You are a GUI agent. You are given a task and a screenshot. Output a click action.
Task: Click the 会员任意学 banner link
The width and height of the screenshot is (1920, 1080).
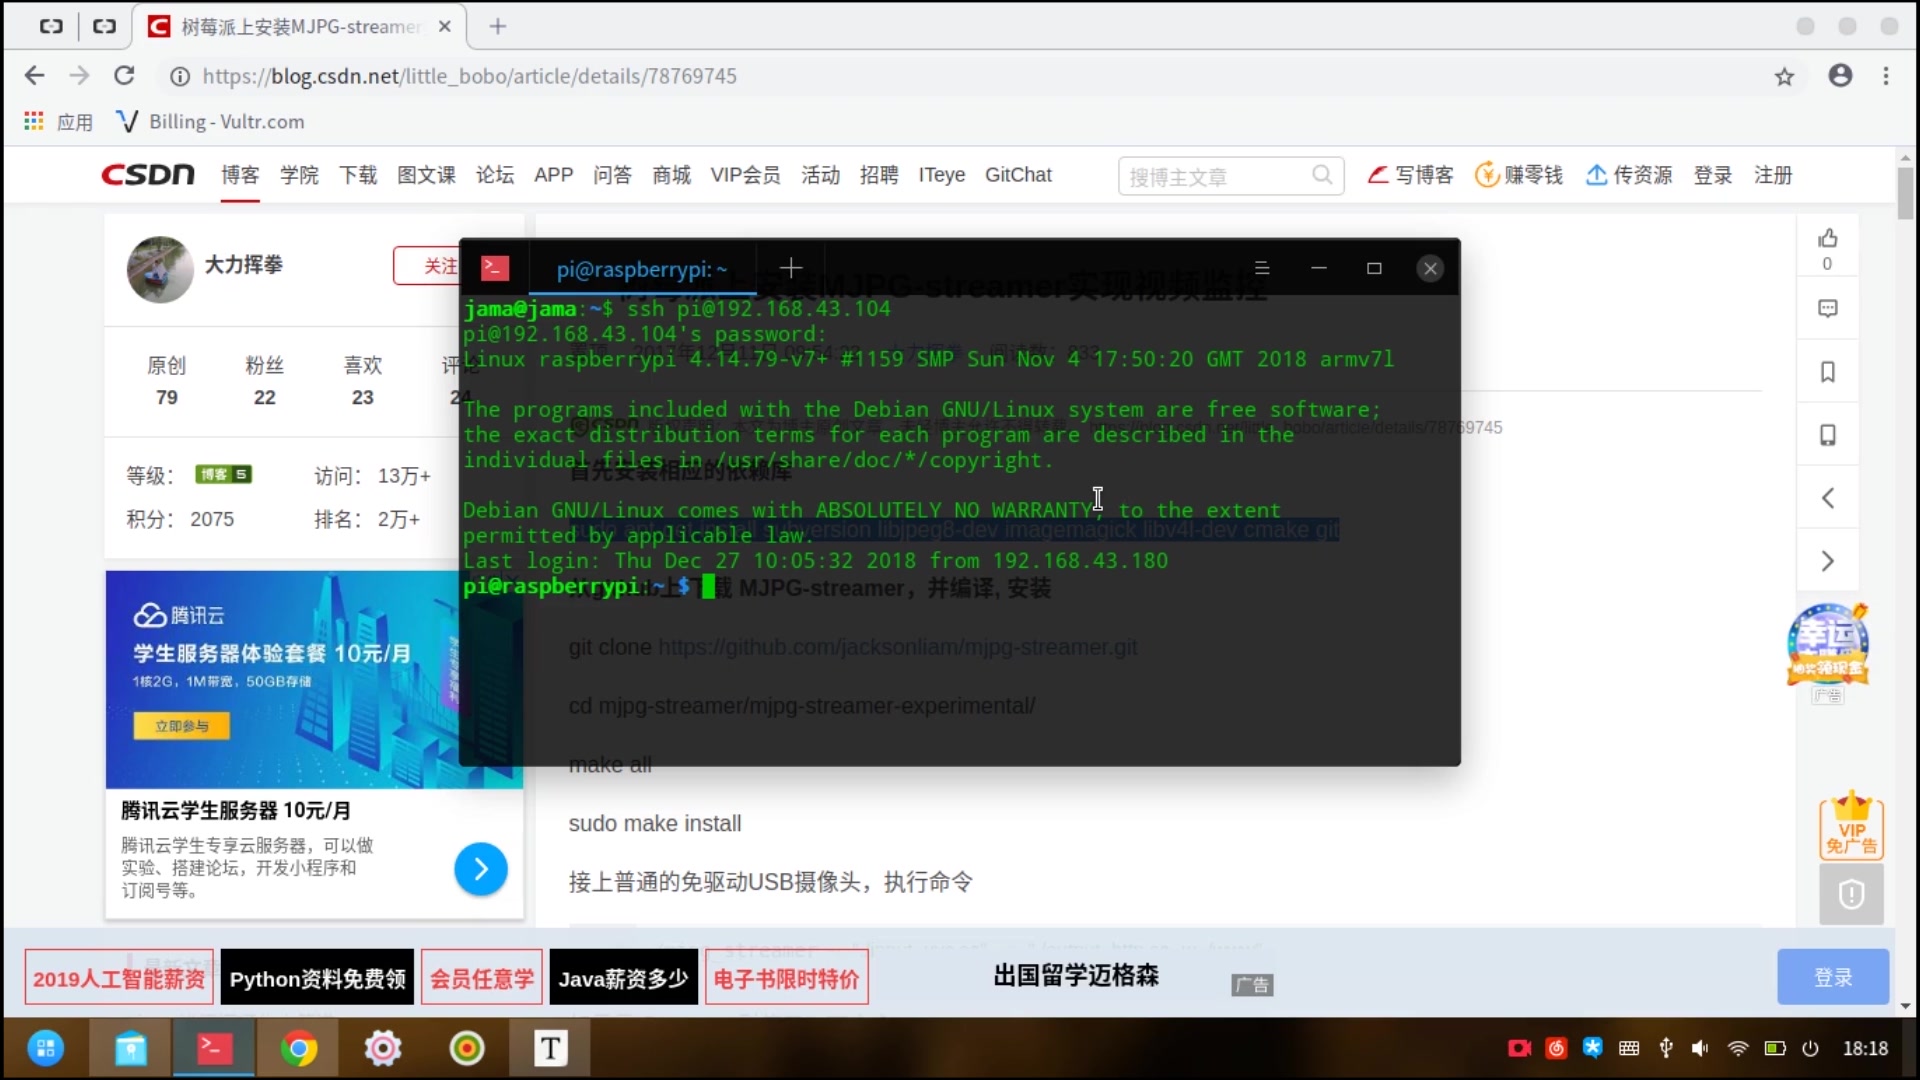tap(482, 978)
